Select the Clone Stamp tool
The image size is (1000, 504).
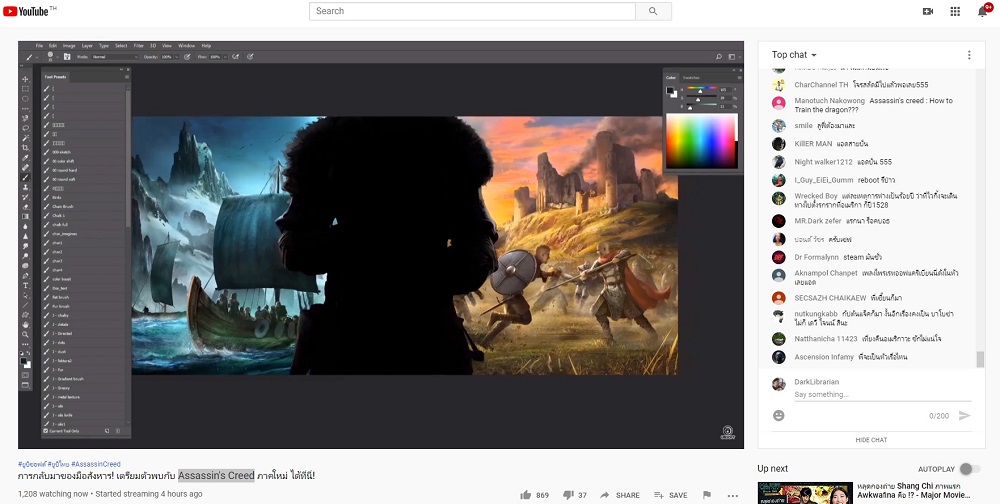pyautogui.click(x=26, y=187)
